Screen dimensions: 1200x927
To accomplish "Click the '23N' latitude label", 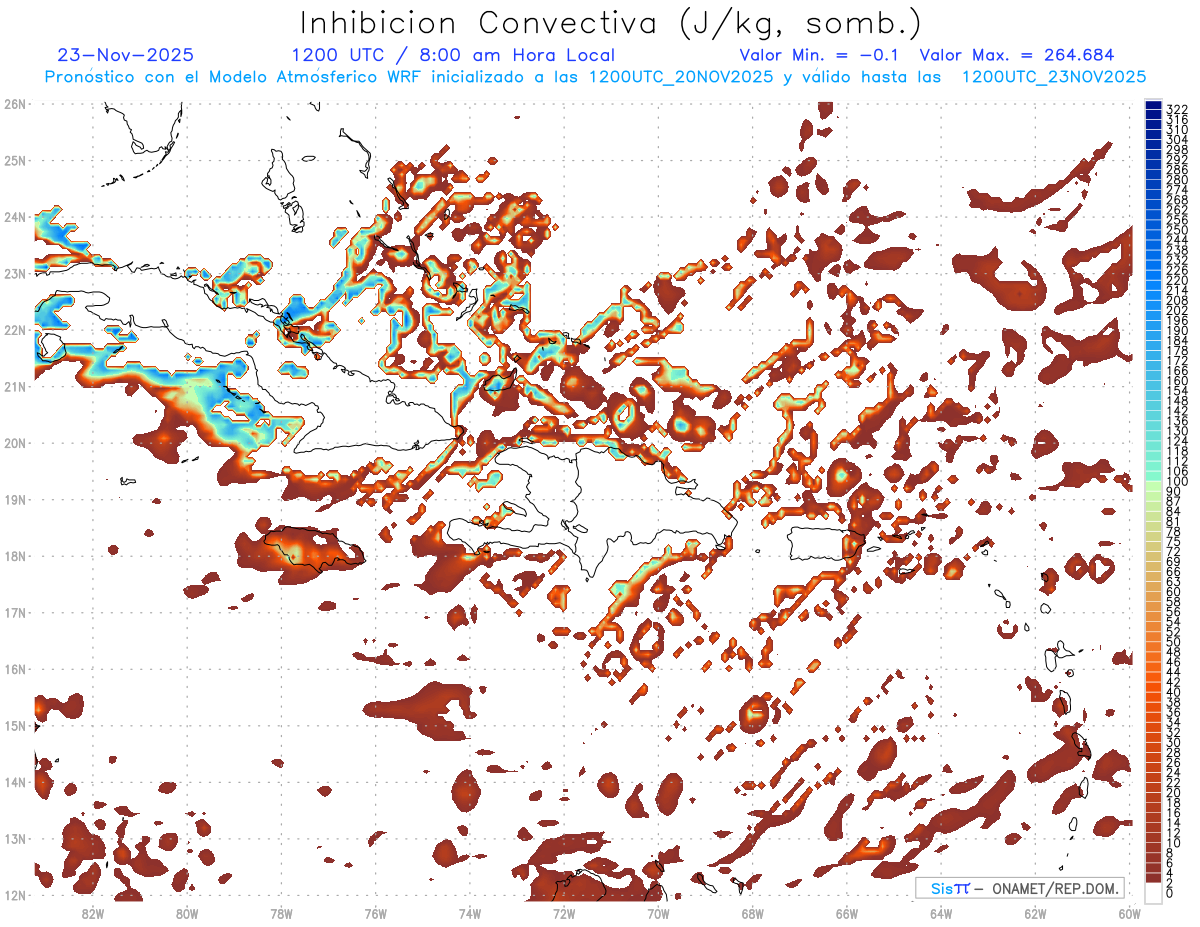I will tap(14, 273).
